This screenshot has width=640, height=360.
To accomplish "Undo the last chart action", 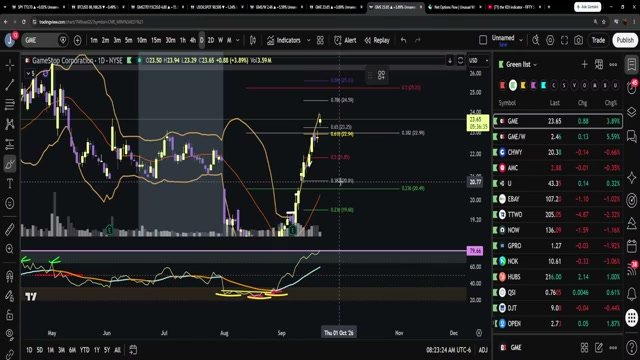I will pos(404,40).
